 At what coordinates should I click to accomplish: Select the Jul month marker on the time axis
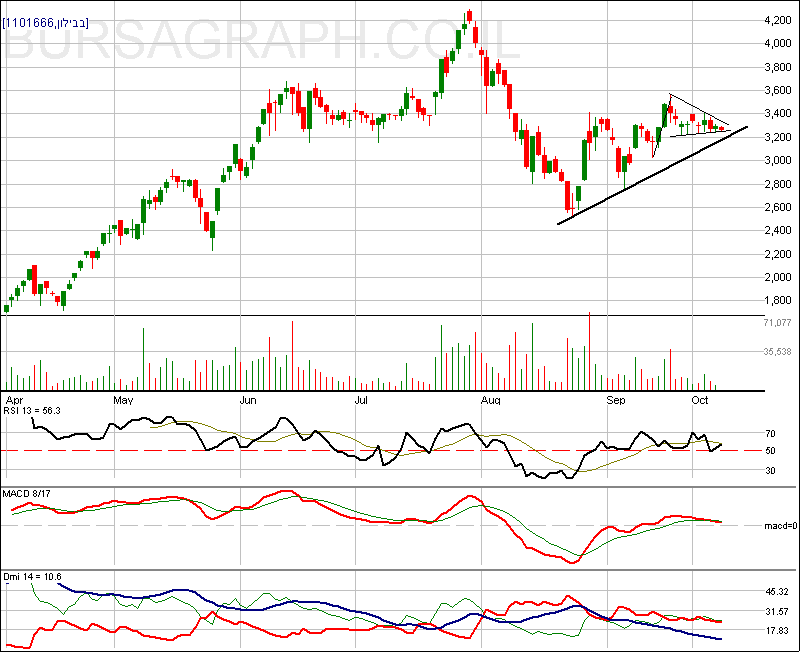(x=362, y=399)
